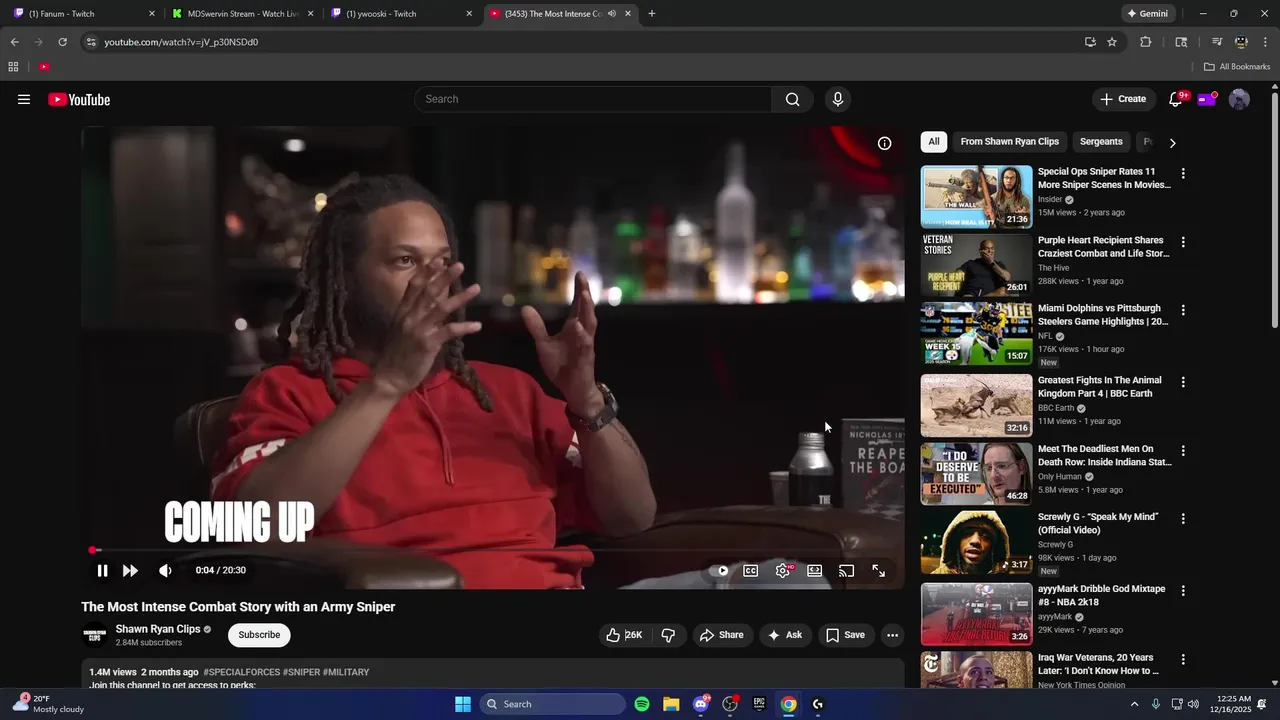
Task: Open the Shawn Ryan Clips channel avatar
Action: click(x=95, y=635)
